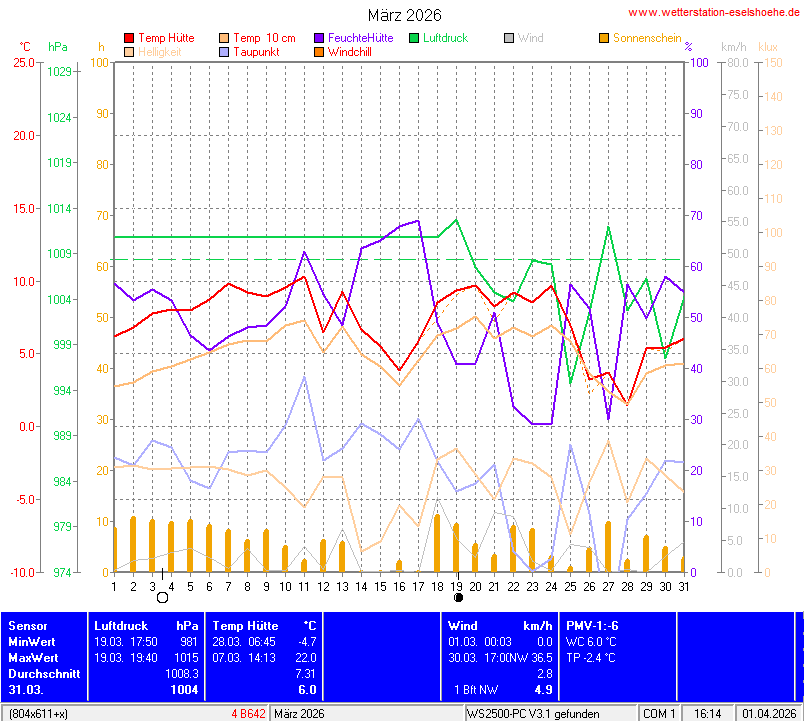804x721 pixels.
Task: Click the Luftdruck legend label
Action: point(446,38)
